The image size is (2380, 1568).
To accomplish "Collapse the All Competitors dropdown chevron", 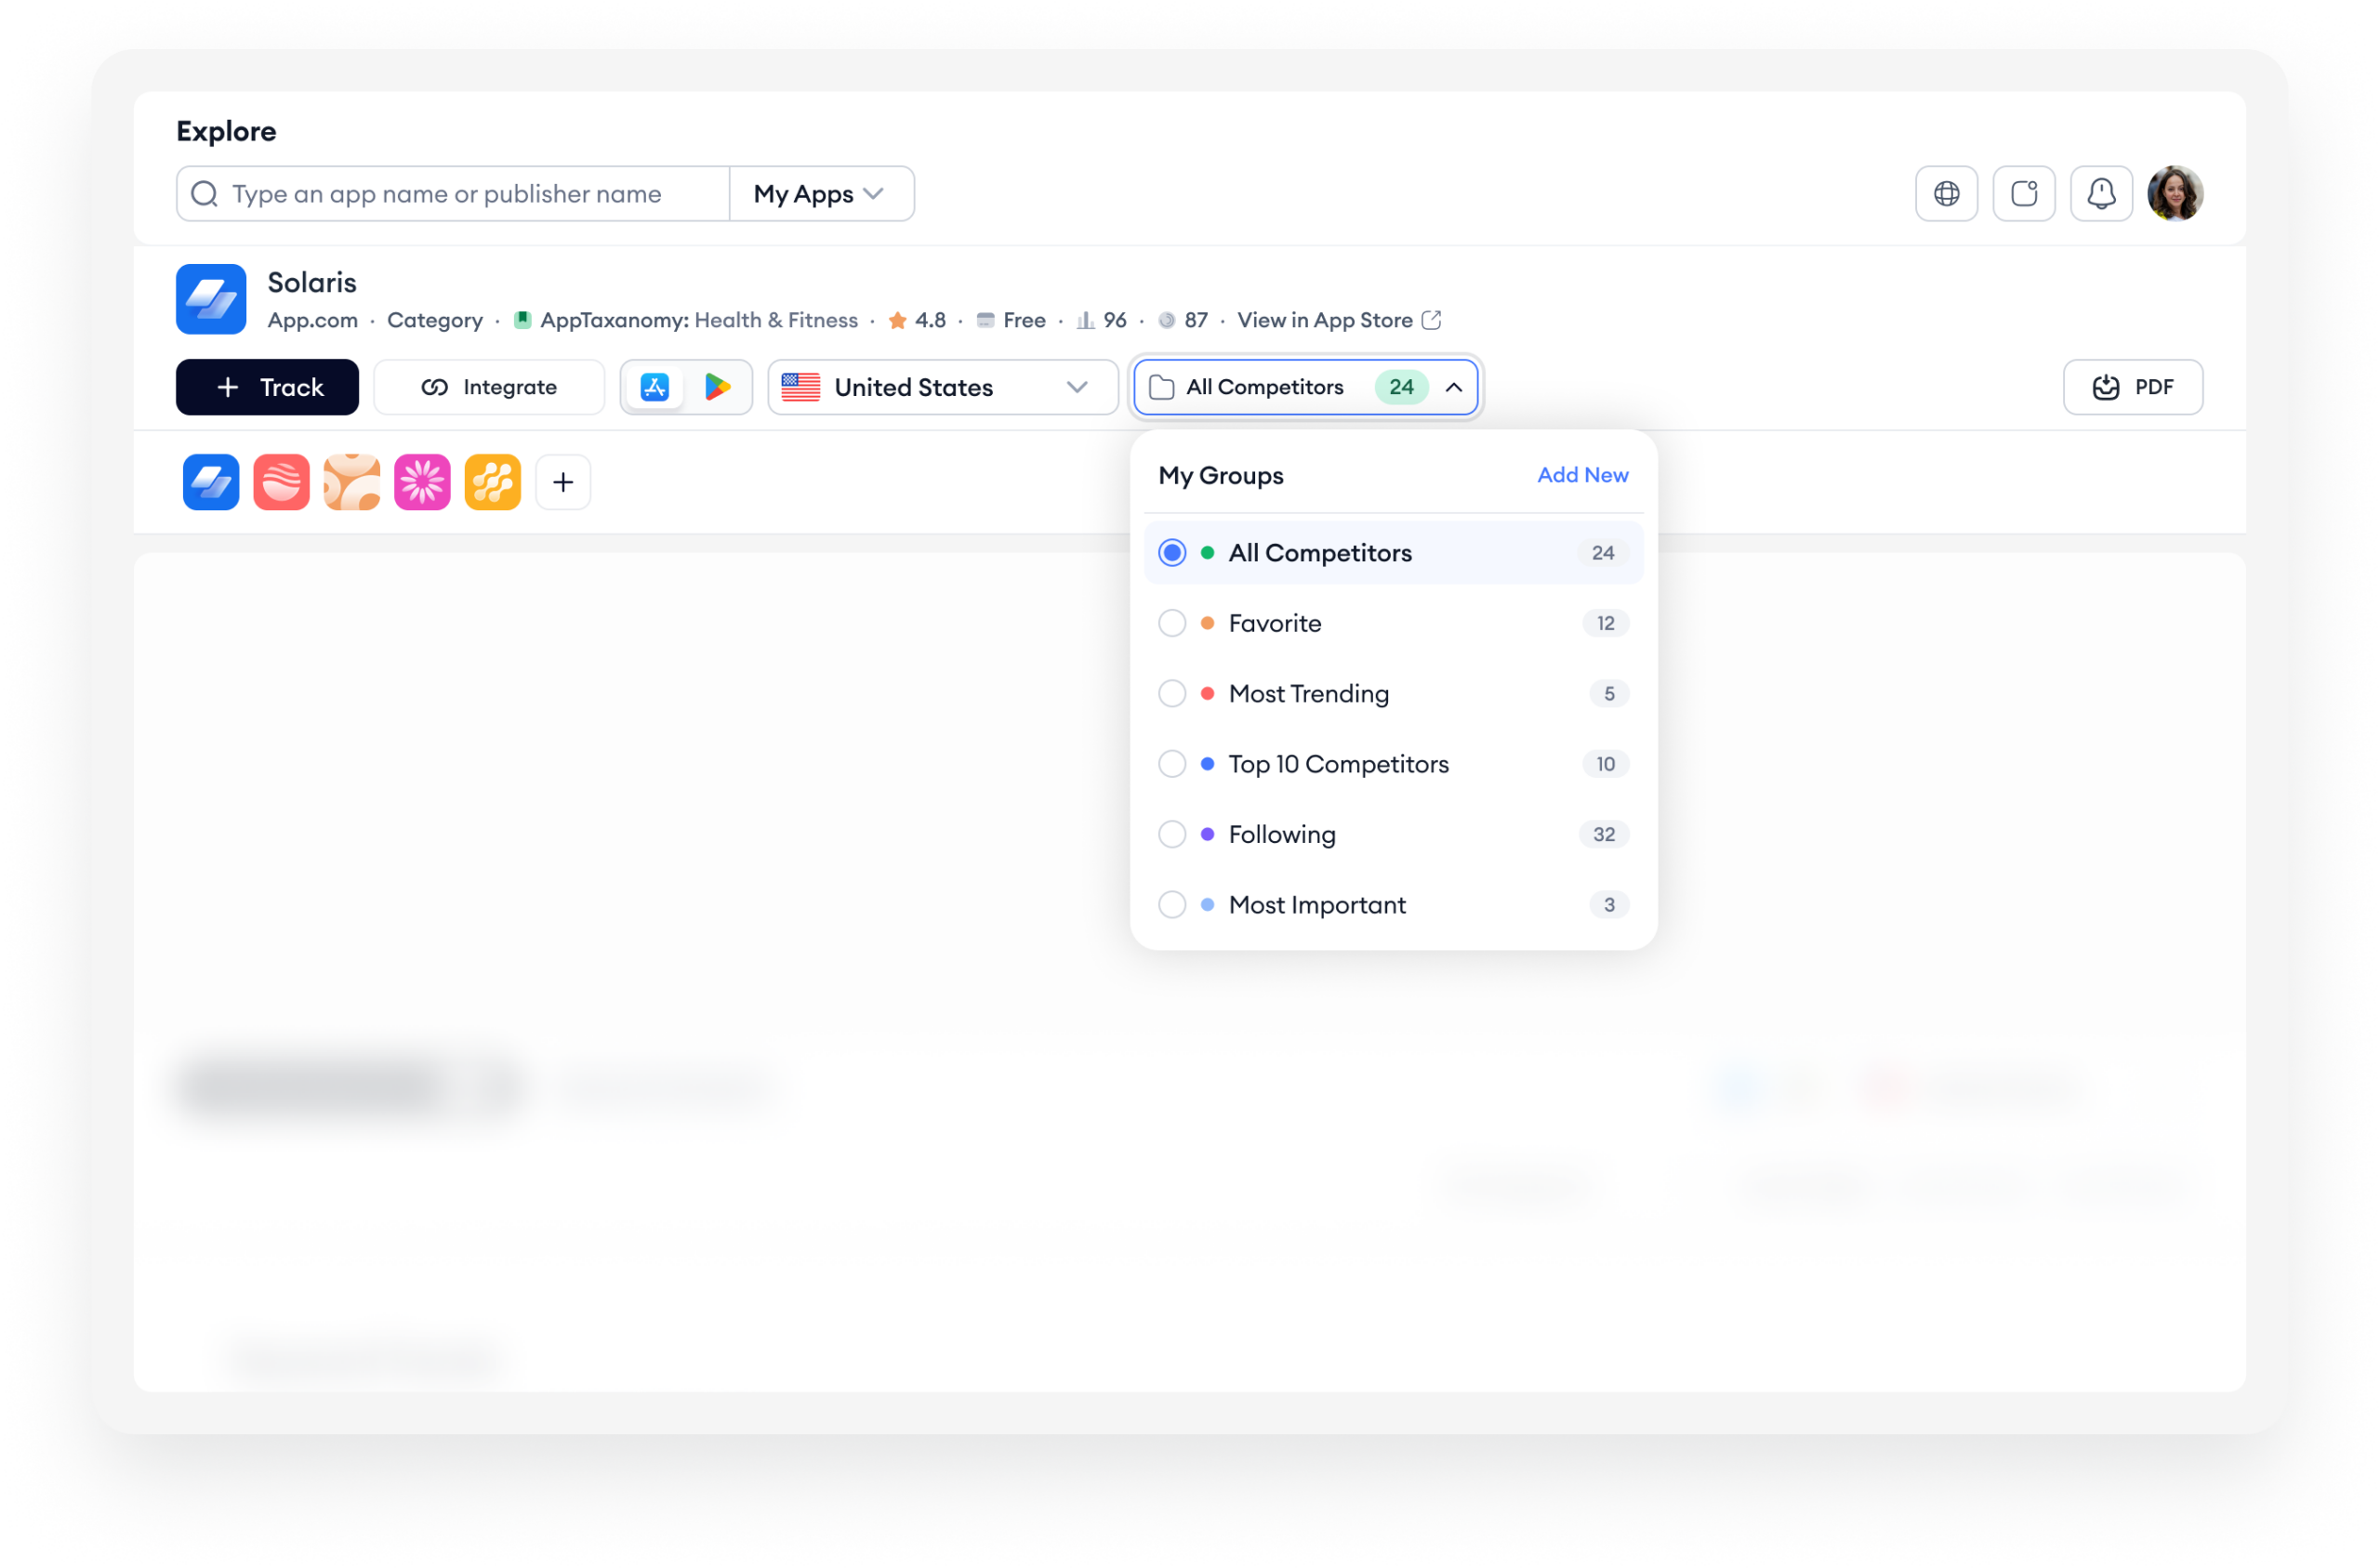I will [x=1453, y=387].
